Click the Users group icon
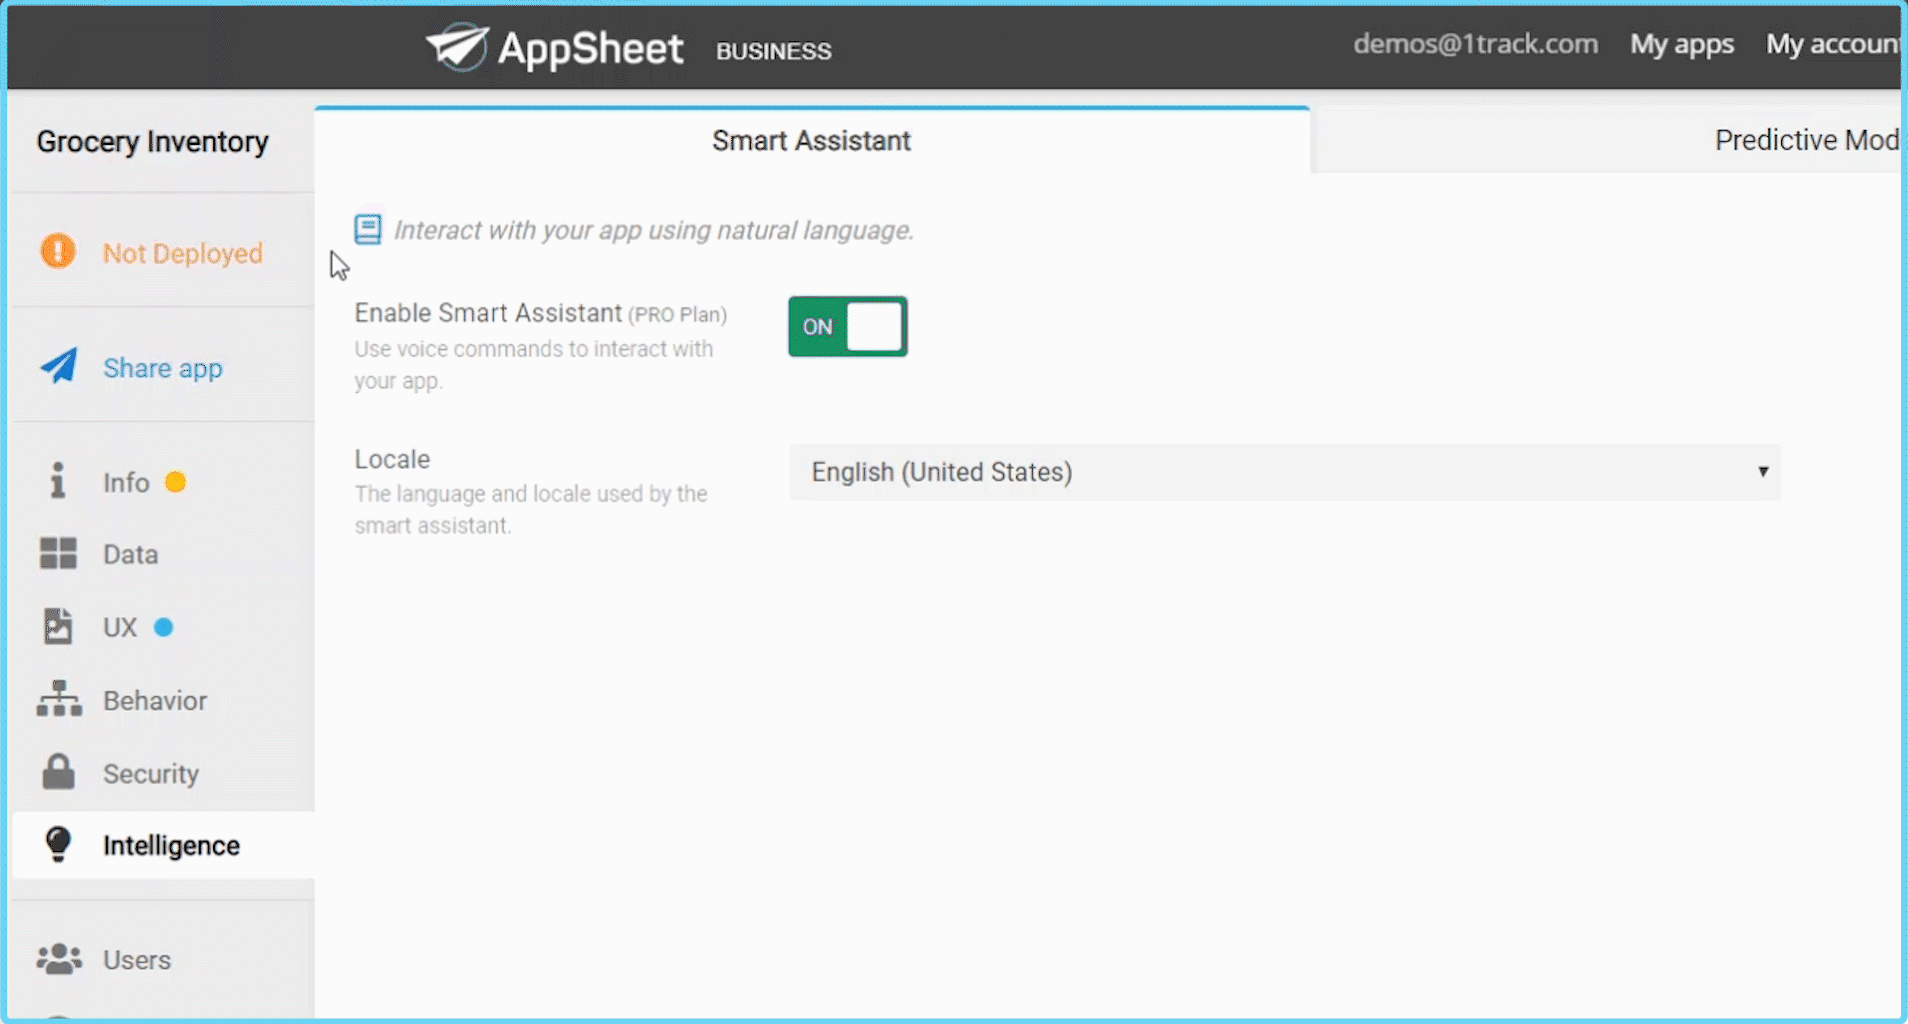Viewport: 1908px width, 1024px height. [59, 958]
